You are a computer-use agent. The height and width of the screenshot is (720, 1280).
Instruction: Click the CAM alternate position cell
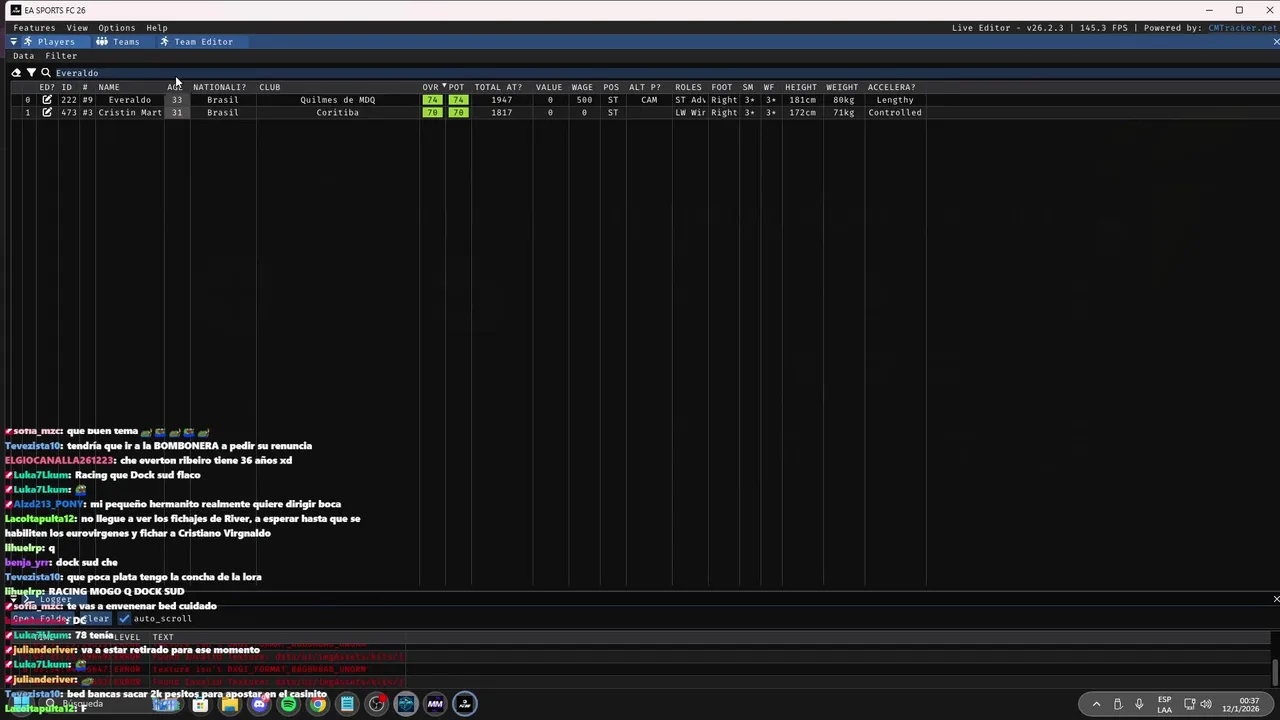click(x=649, y=100)
